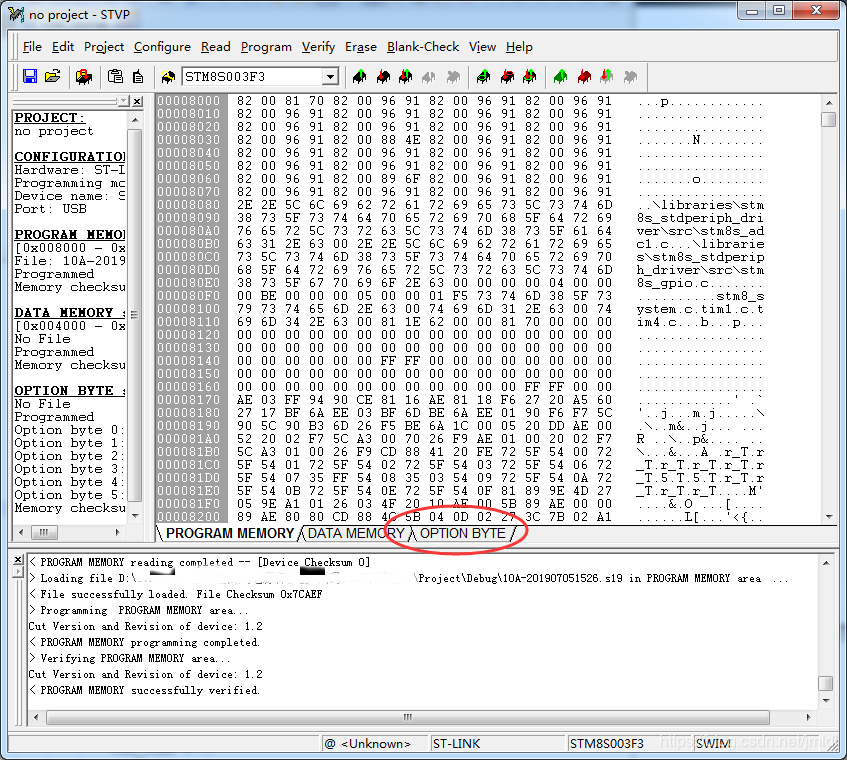Open the STM8S003F3 device dropdown
The width and height of the screenshot is (847, 760).
point(330,77)
